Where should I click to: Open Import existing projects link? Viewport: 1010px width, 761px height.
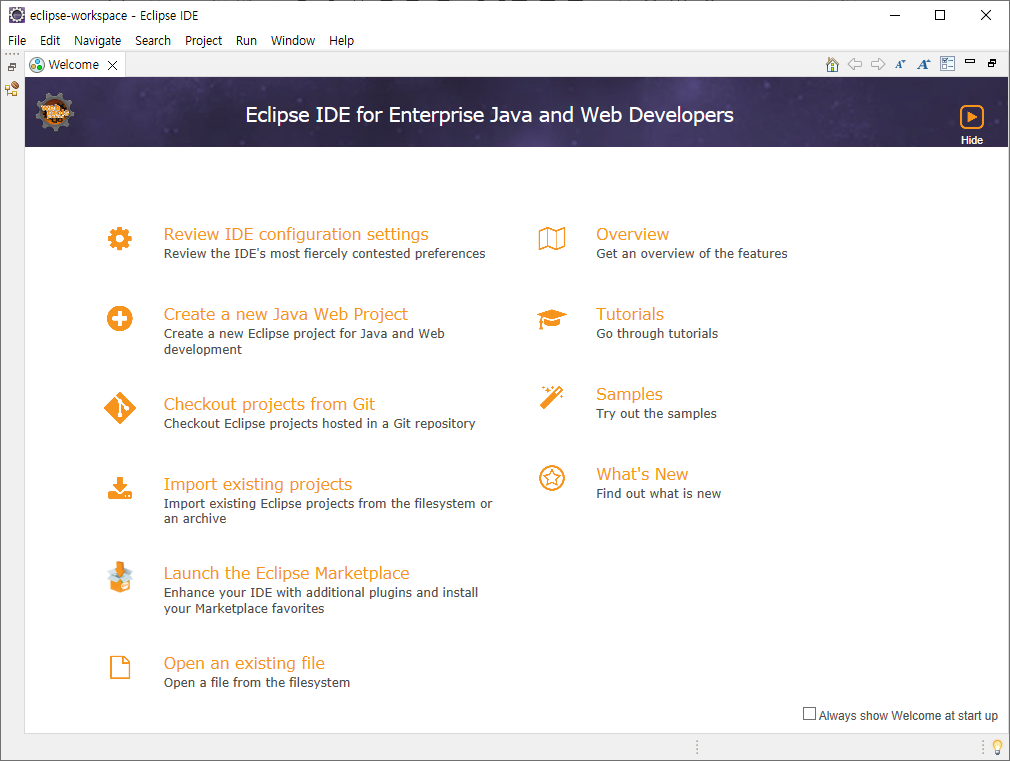click(x=258, y=484)
